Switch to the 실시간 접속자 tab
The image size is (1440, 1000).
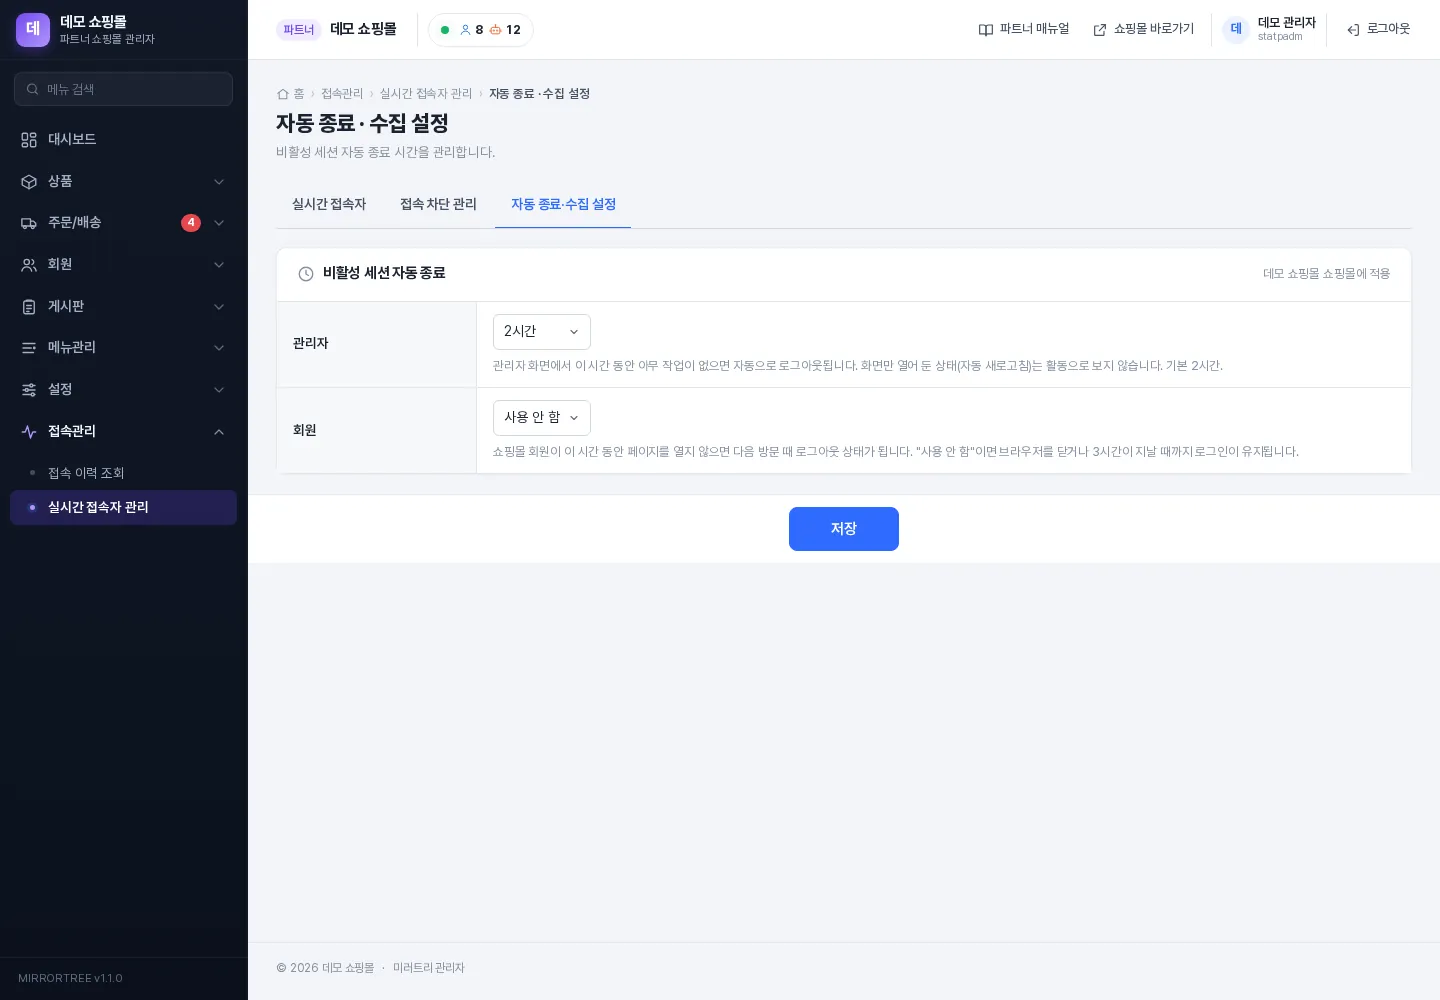pos(329,204)
